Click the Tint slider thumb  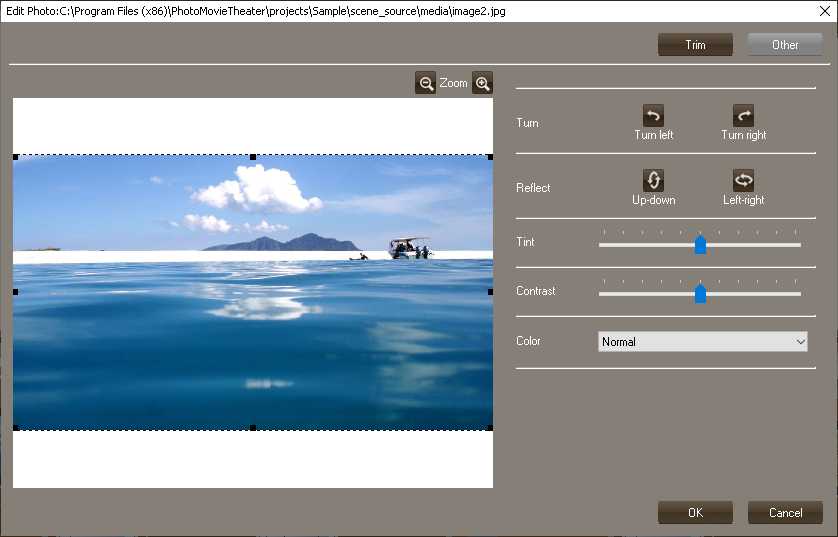(700, 244)
